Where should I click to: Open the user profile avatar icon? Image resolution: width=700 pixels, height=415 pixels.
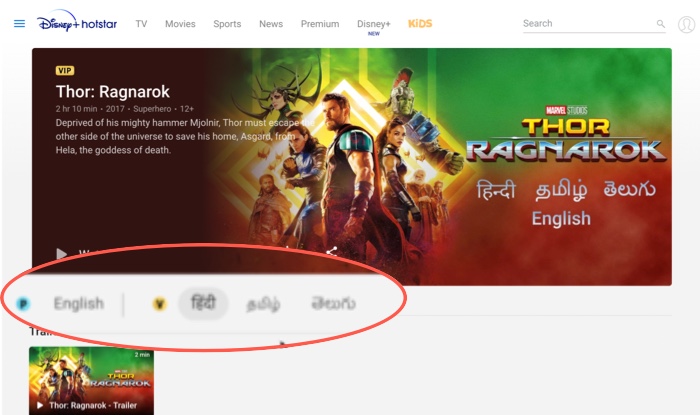pos(687,24)
